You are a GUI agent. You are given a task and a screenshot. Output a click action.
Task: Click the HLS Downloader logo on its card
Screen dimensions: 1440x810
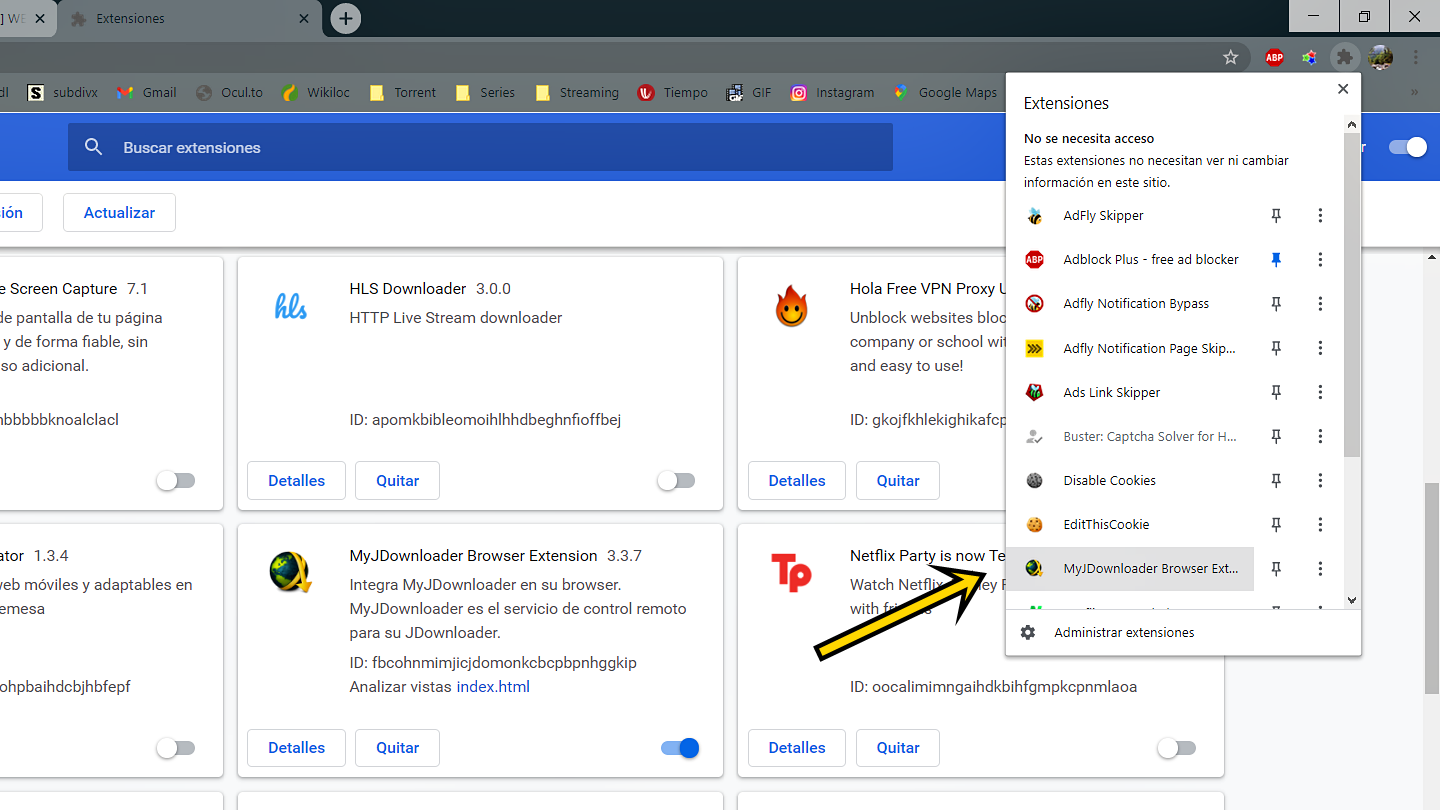291,307
